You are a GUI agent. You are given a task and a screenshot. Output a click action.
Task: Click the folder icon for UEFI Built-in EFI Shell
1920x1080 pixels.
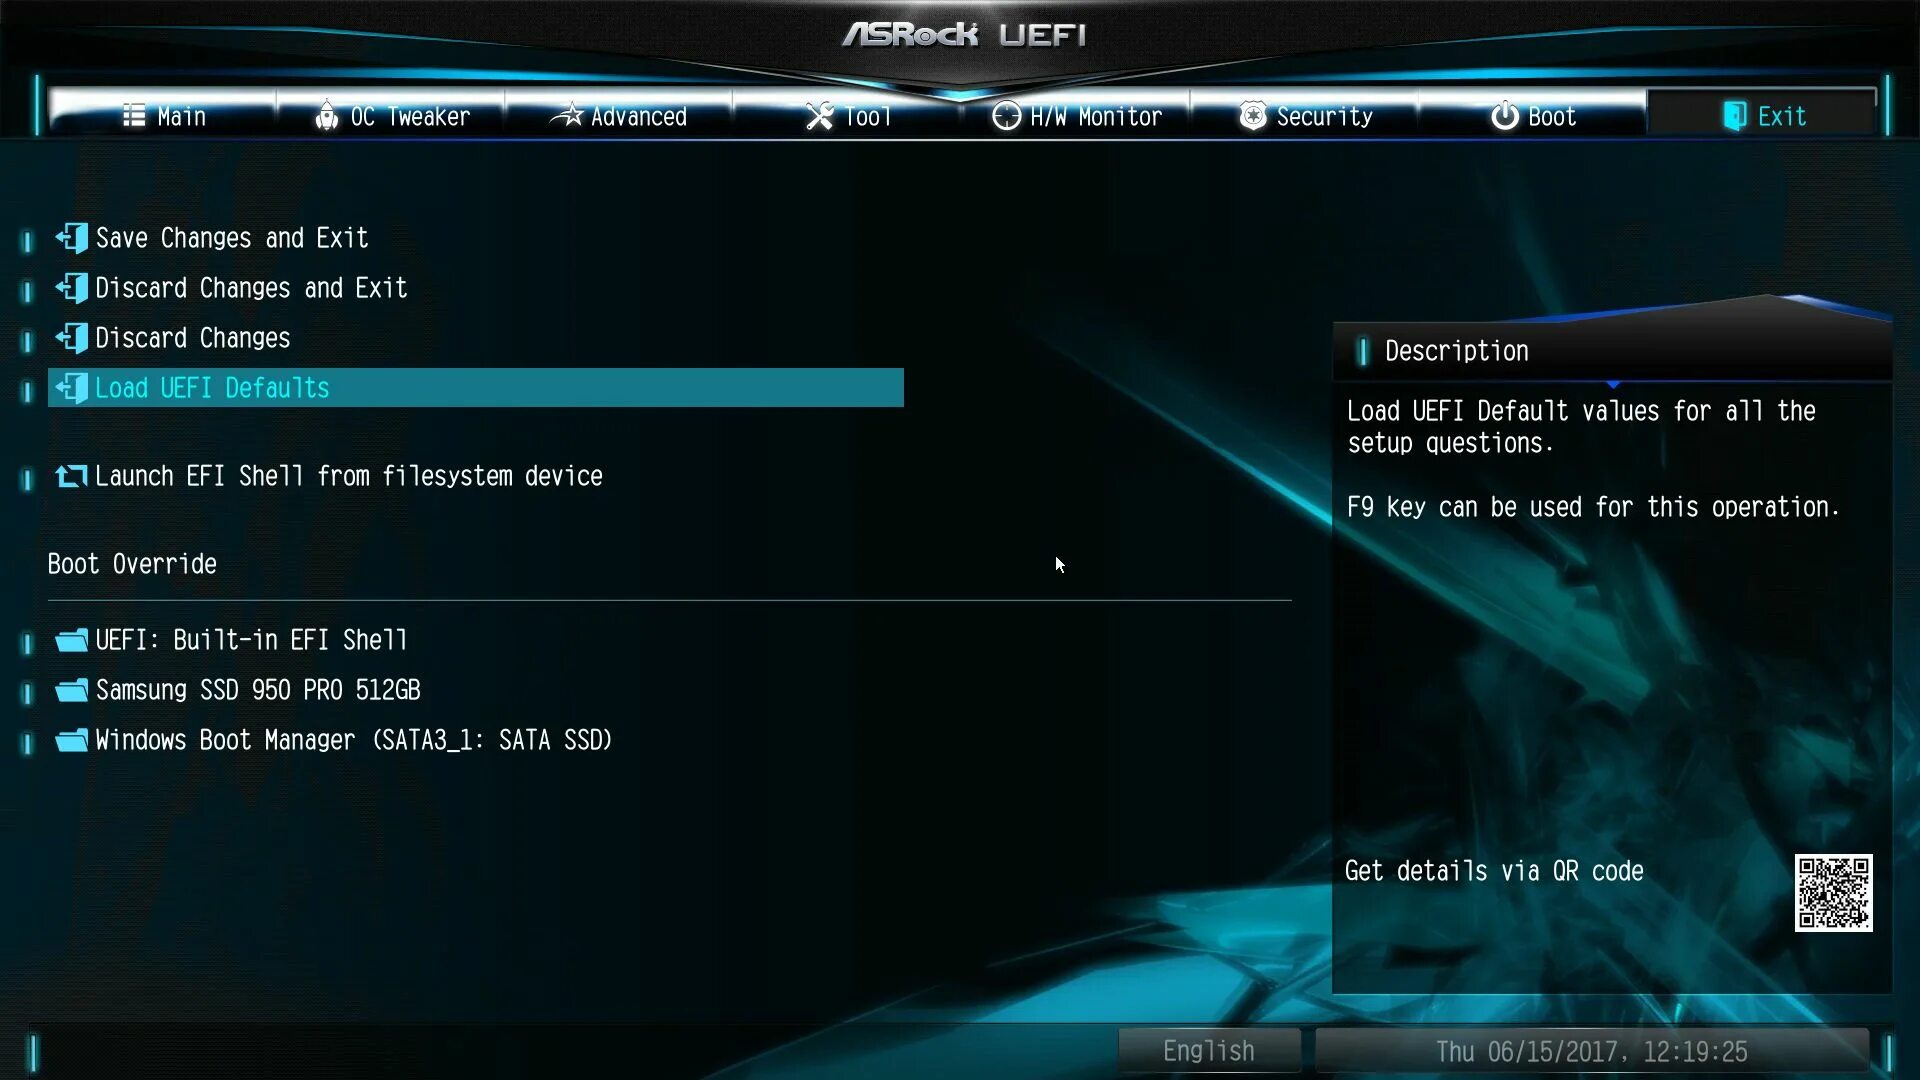pyautogui.click(x=72, y=640)
